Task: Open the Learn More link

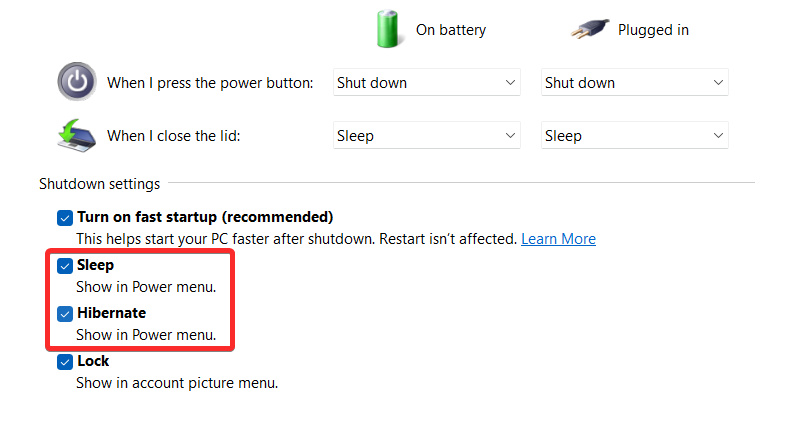Action: coord(558,239)
